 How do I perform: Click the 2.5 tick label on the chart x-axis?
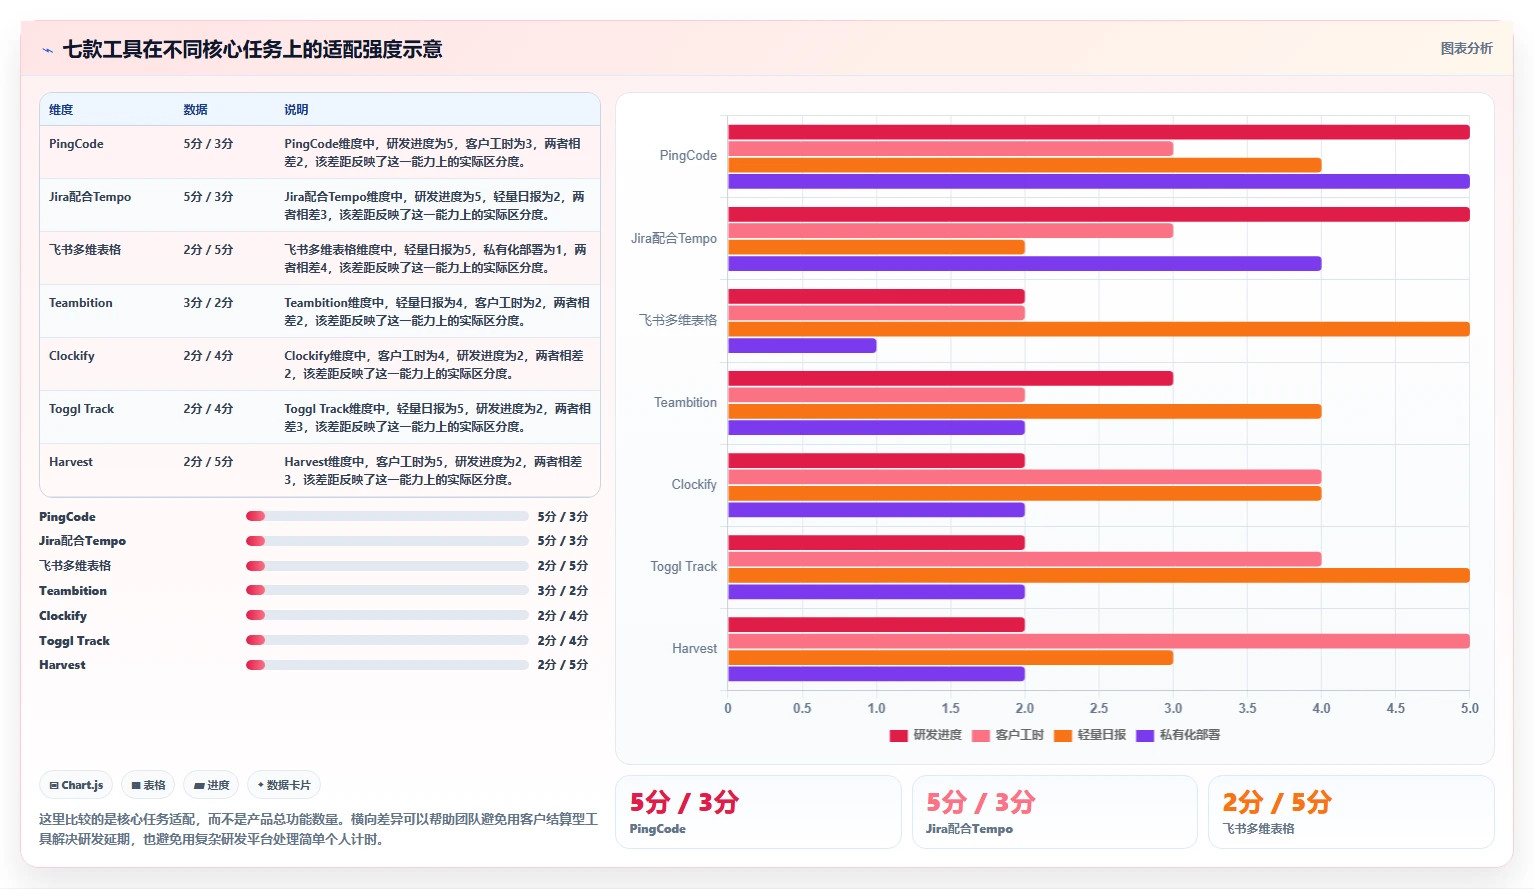pyautogui.click(x=1098, y=708)
